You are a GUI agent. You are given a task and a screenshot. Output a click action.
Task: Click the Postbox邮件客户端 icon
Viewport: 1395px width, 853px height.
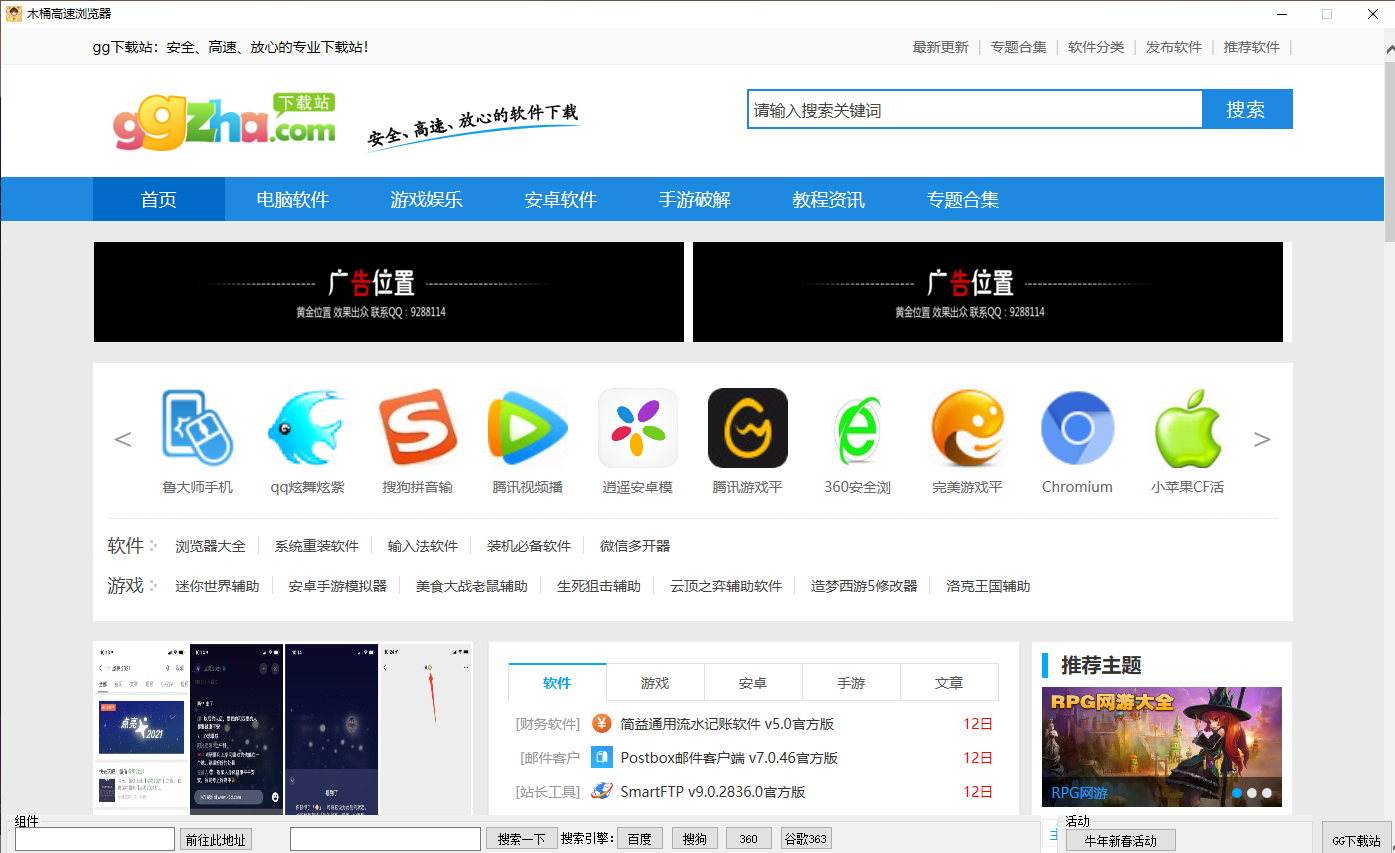(601, 757)
